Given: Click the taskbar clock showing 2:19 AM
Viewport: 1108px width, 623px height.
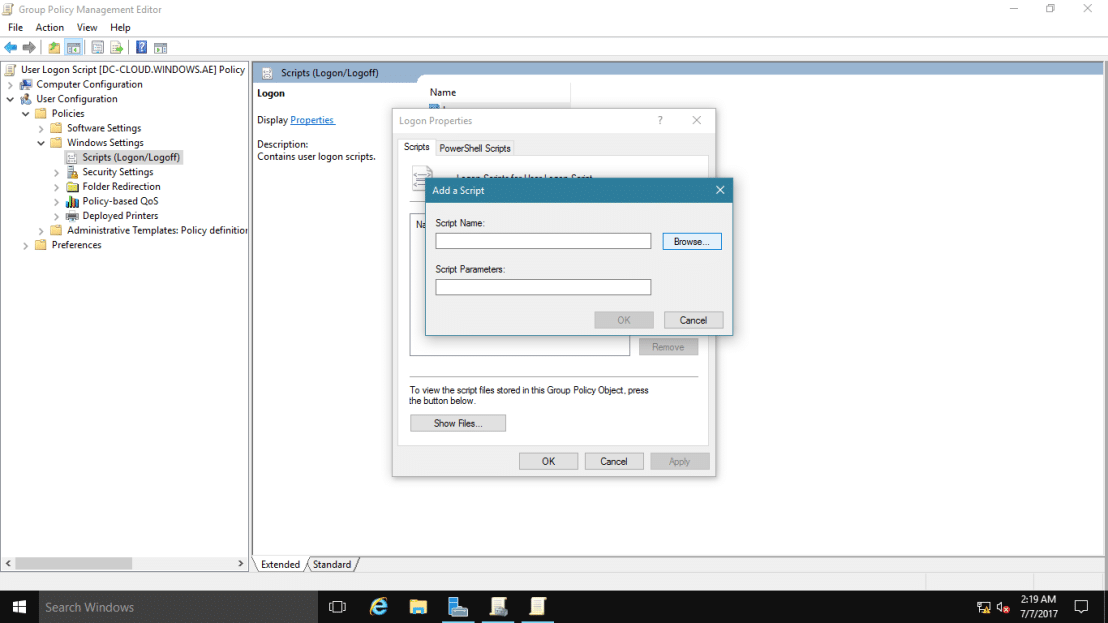Looking at the screenshot, I should point(1039,607).
